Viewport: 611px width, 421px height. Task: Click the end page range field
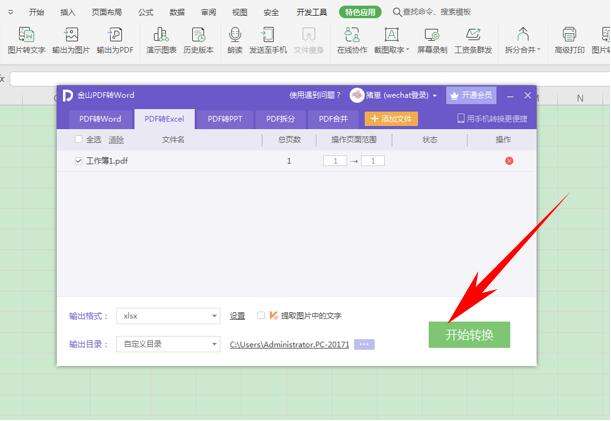pos(373,161)
